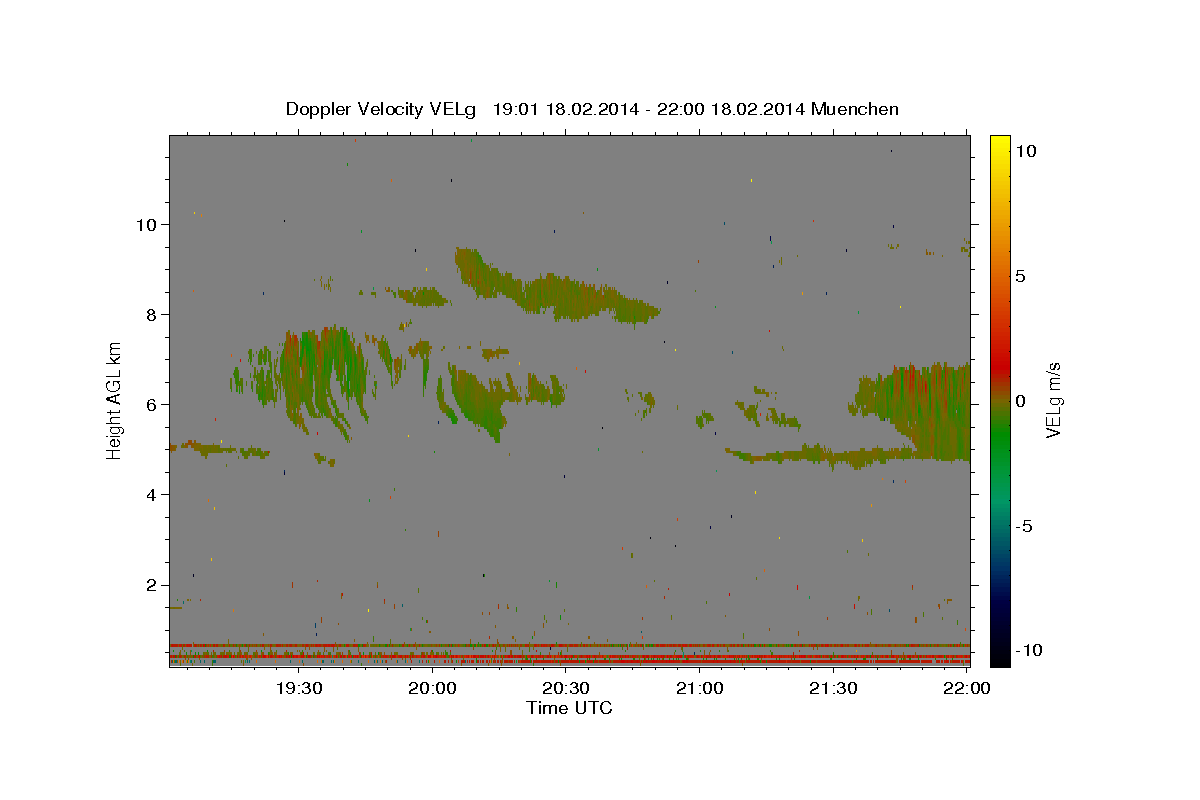Click the colorbar label 5

pos(1020,276)
